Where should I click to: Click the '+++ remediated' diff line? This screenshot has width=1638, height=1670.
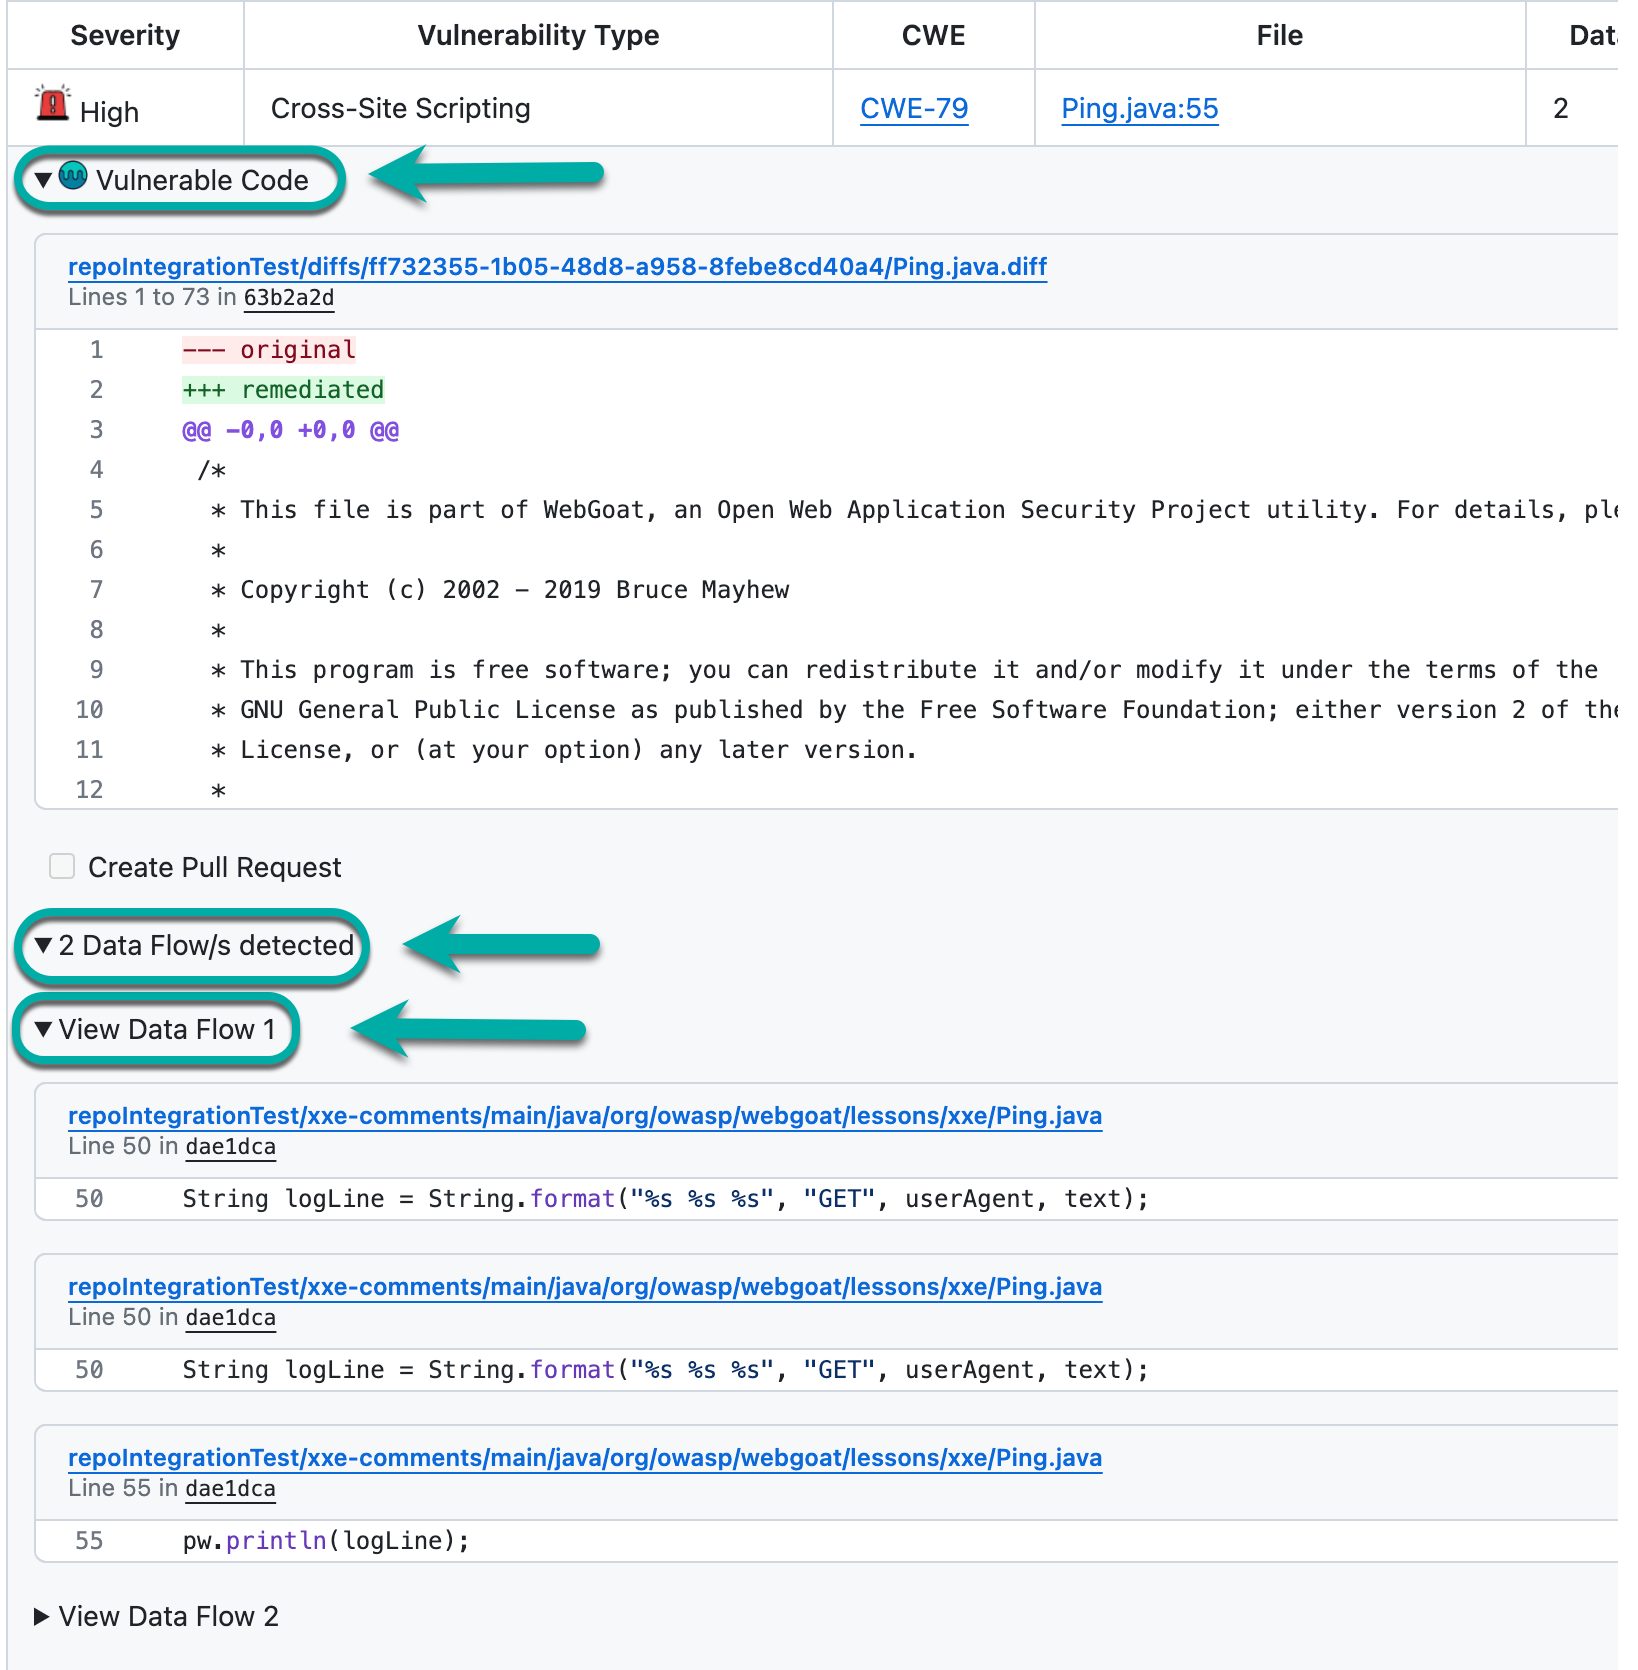pos(283,390)
